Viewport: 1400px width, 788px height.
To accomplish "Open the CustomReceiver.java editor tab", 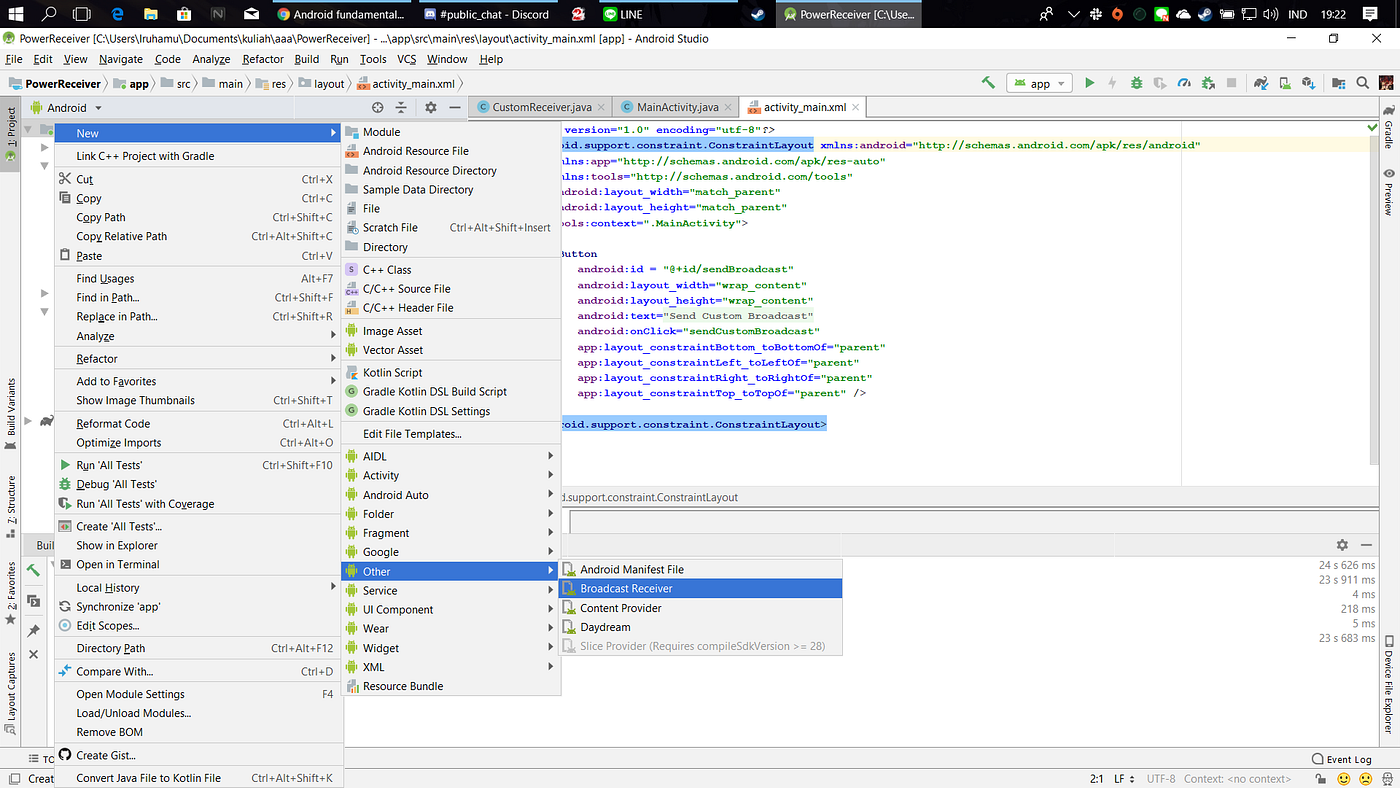I will (540, 107).
